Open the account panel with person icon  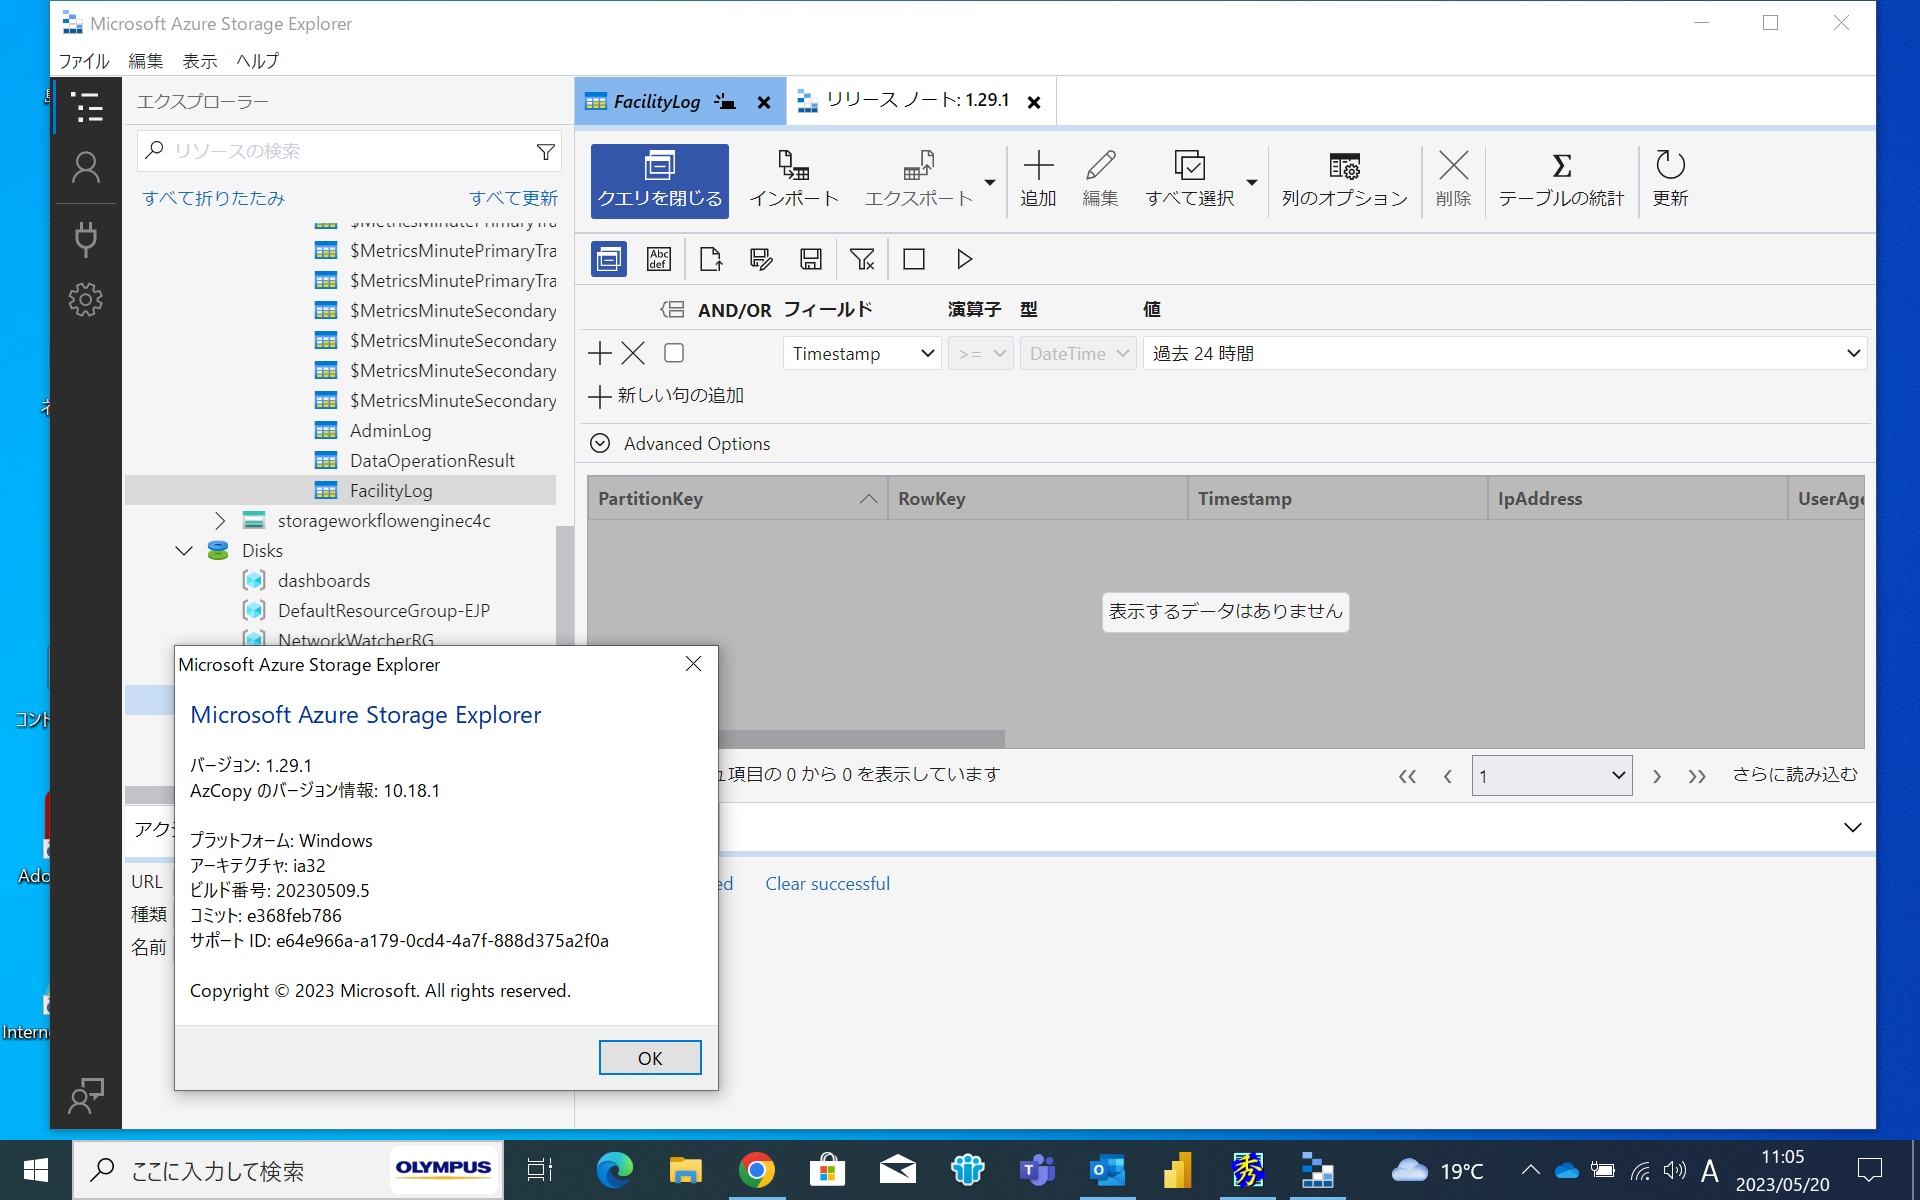(86, 167)
